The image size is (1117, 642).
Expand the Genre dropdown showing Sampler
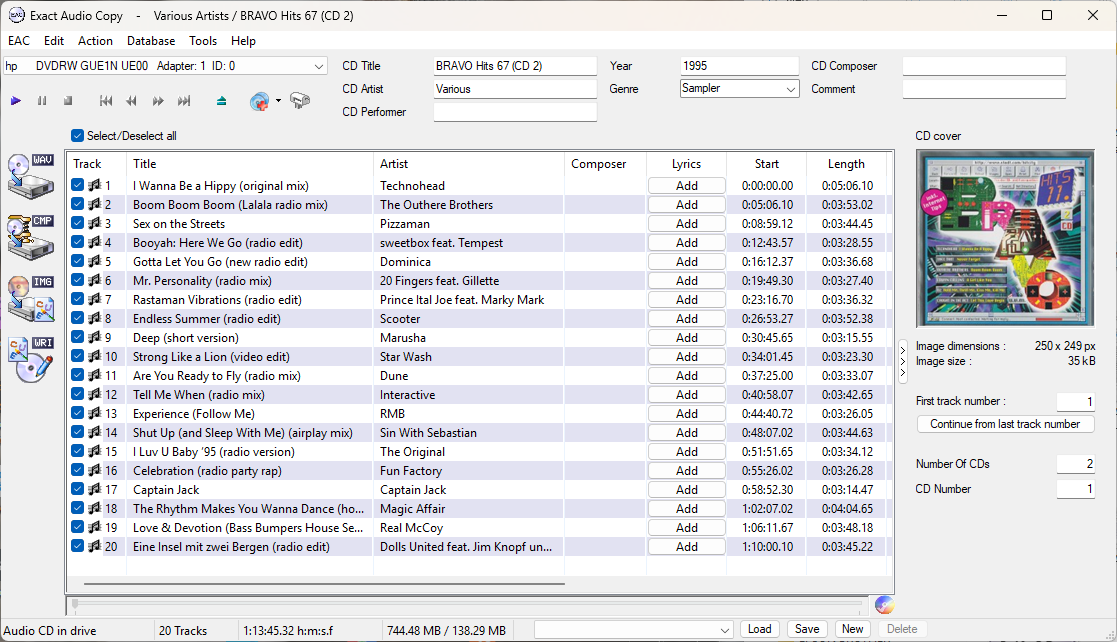click(x=791, y=89)
